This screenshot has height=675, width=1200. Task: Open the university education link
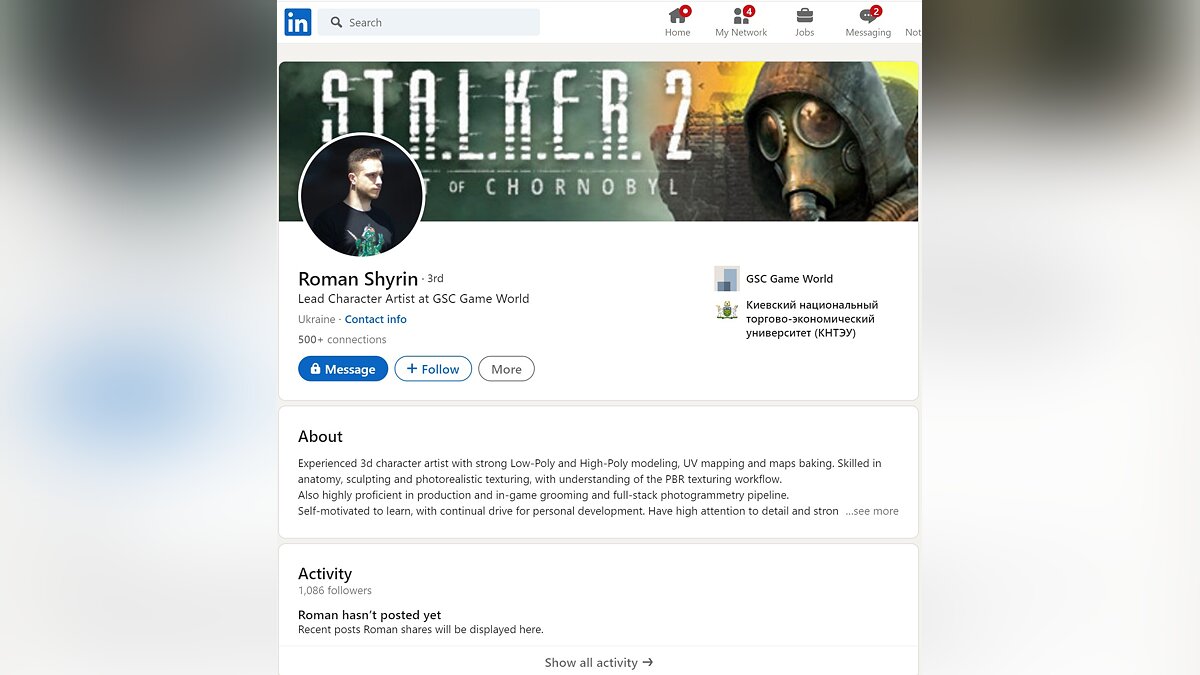(811, 319)
